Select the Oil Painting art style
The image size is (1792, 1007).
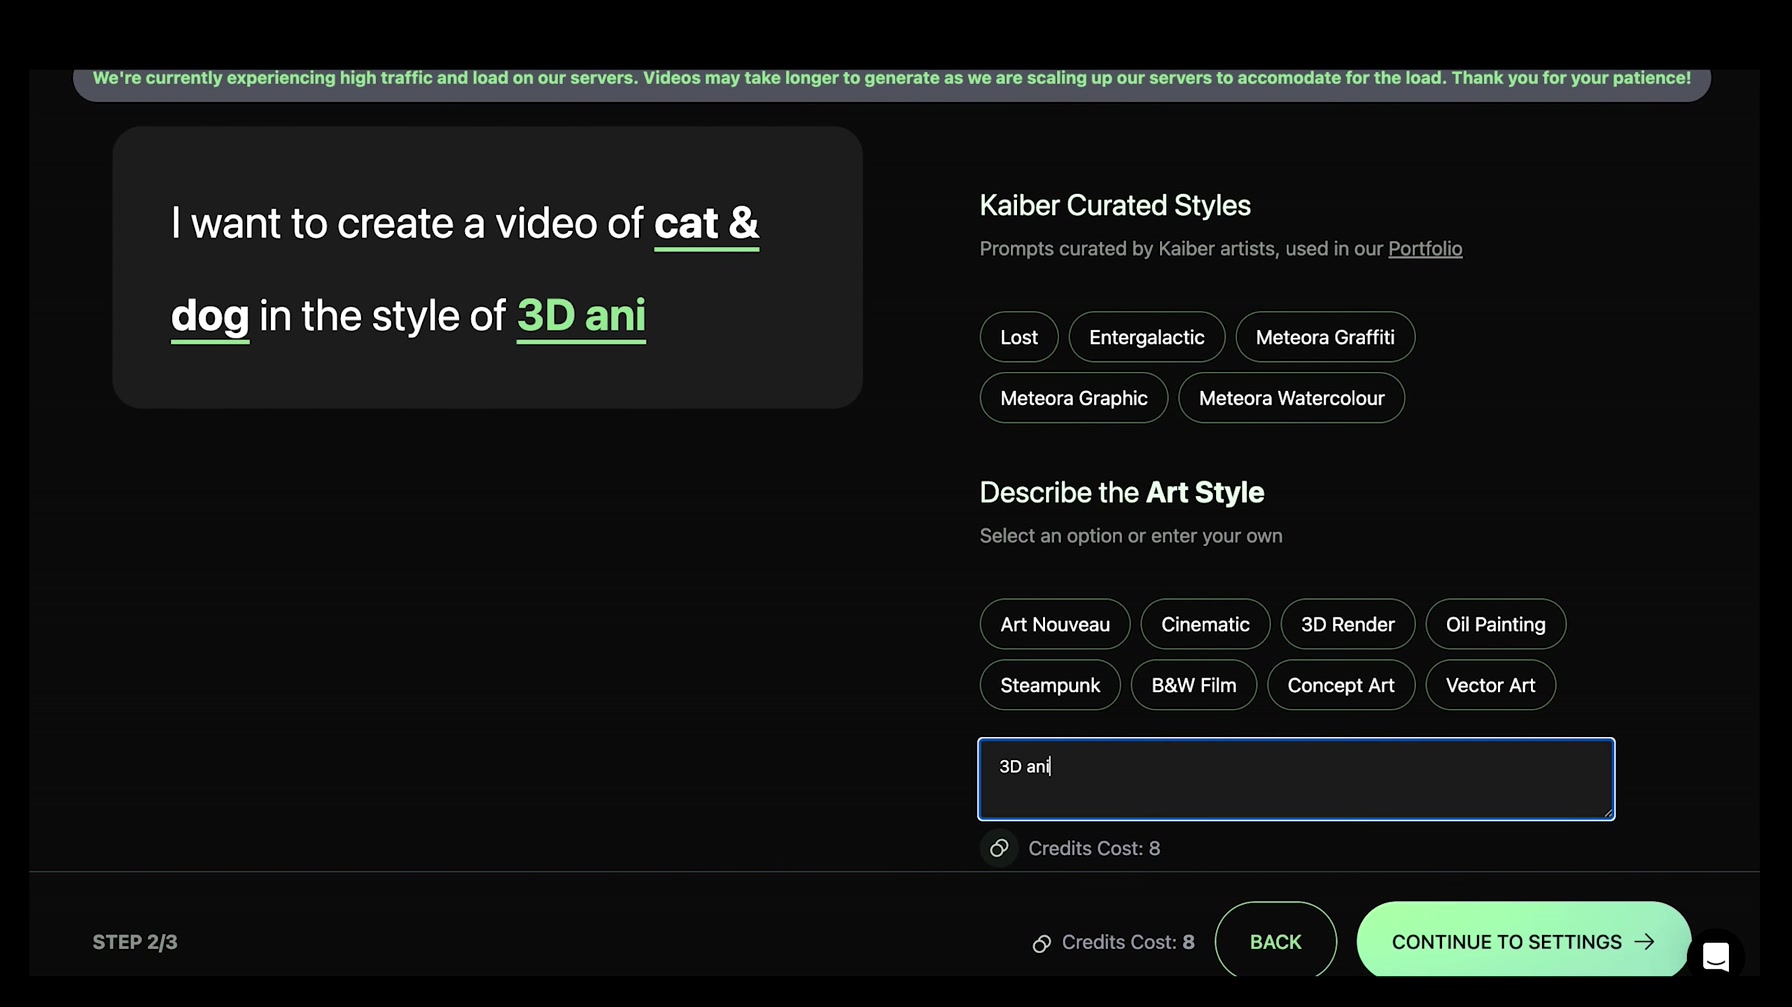[x=1495, y=624]
